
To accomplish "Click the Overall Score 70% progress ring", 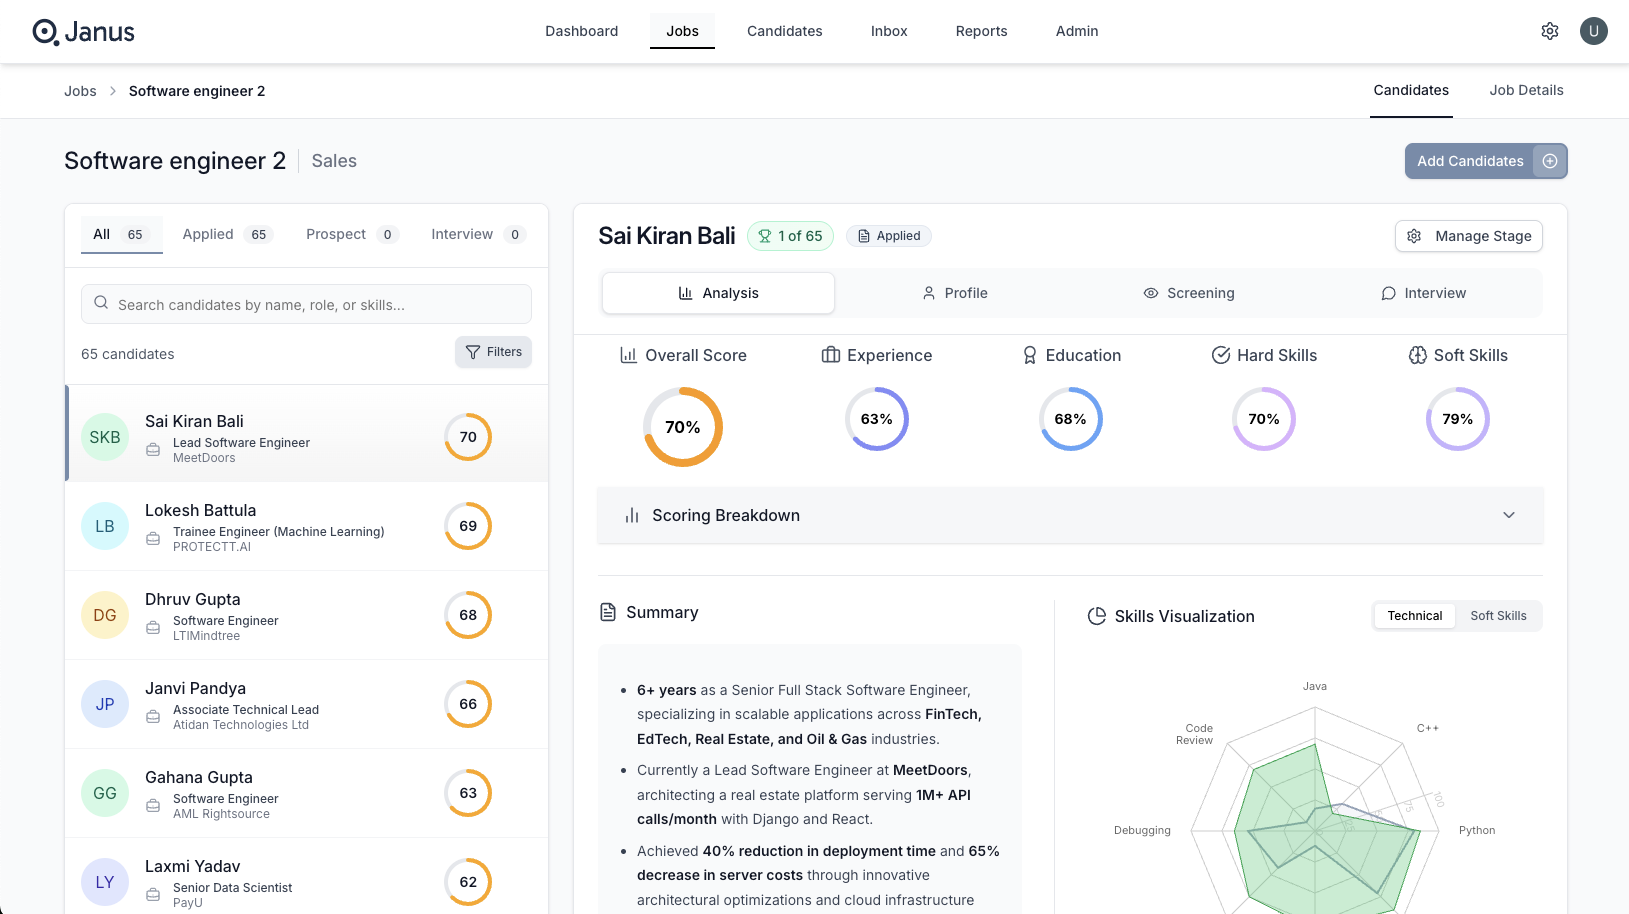I will pyautogui.click(x=682, y=427).
